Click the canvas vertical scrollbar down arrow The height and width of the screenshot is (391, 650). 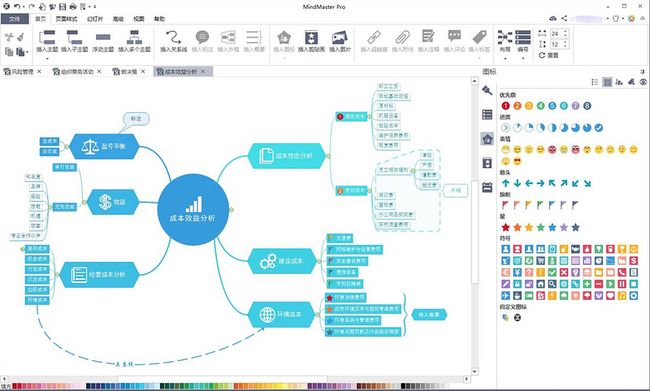pyautogui.click(x=475, y=372)
